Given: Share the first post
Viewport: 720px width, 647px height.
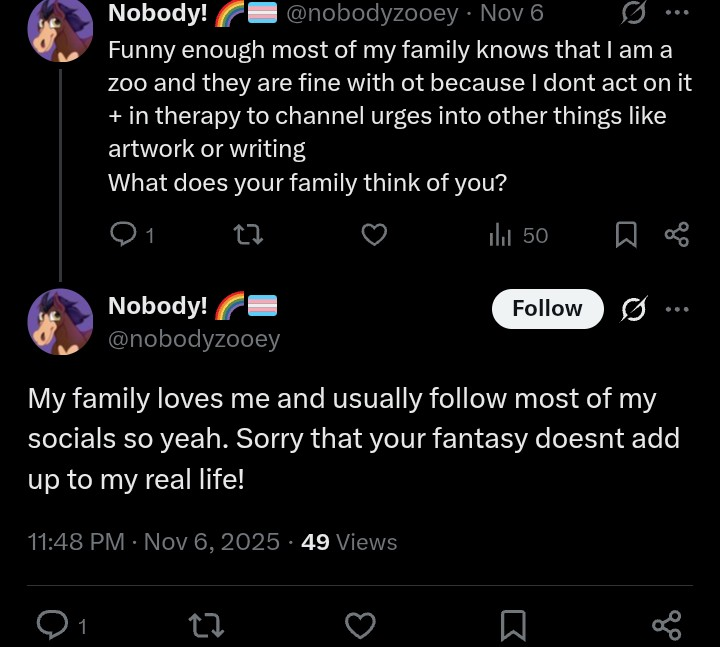Looking at the screenshot, I should coord(677,235).
